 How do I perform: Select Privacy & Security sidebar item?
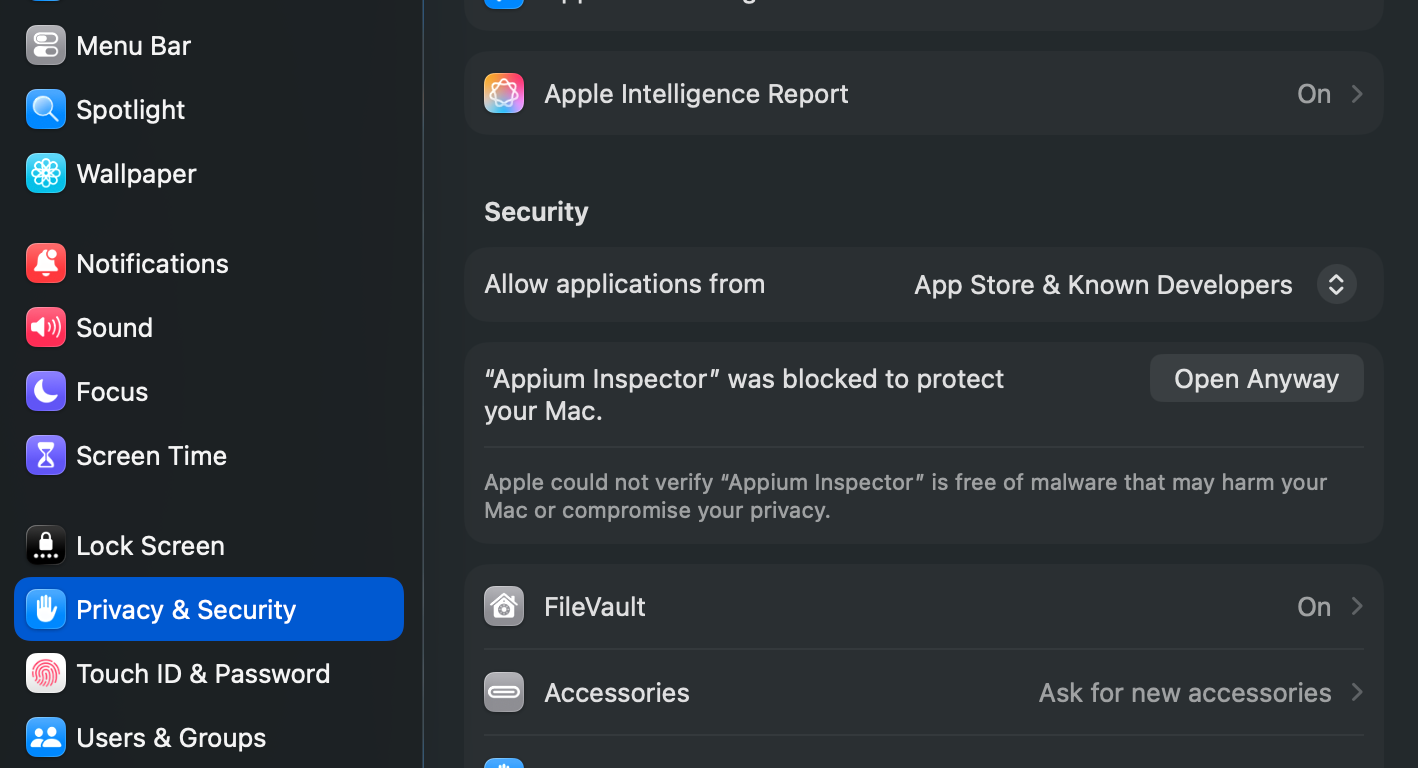186,610
